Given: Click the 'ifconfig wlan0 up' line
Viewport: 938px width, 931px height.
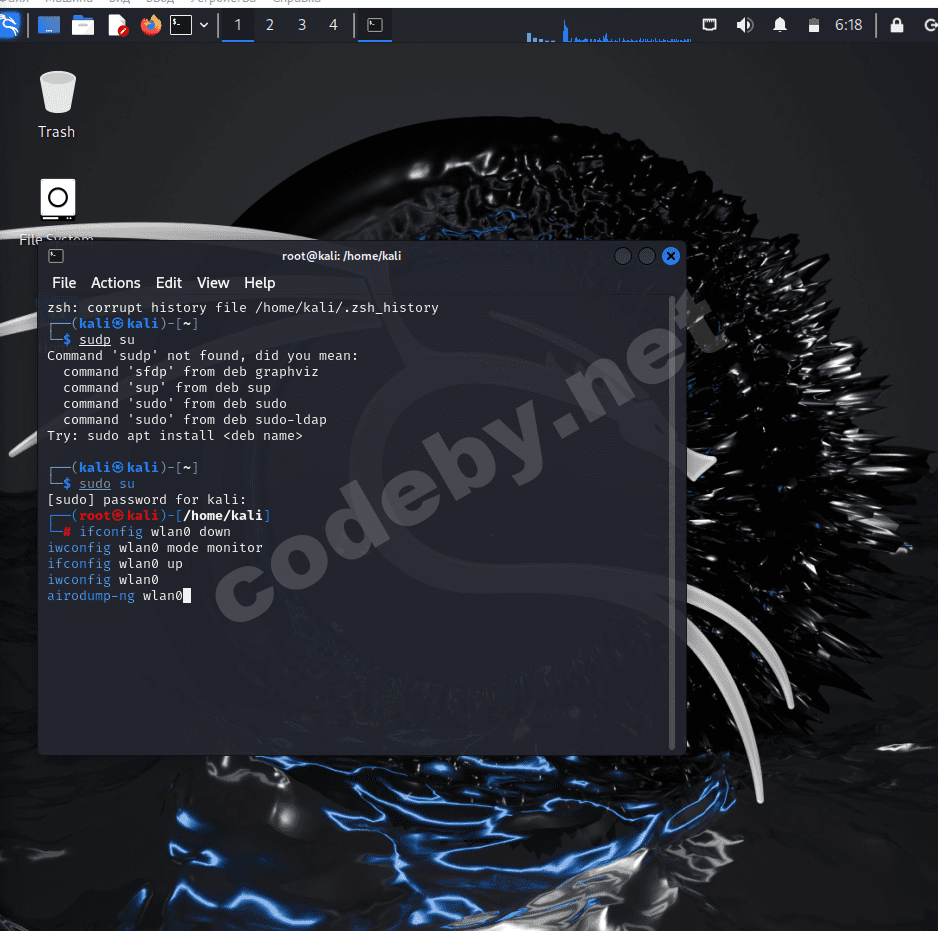Looking at the screenshot, I should [x=115, y=564].
